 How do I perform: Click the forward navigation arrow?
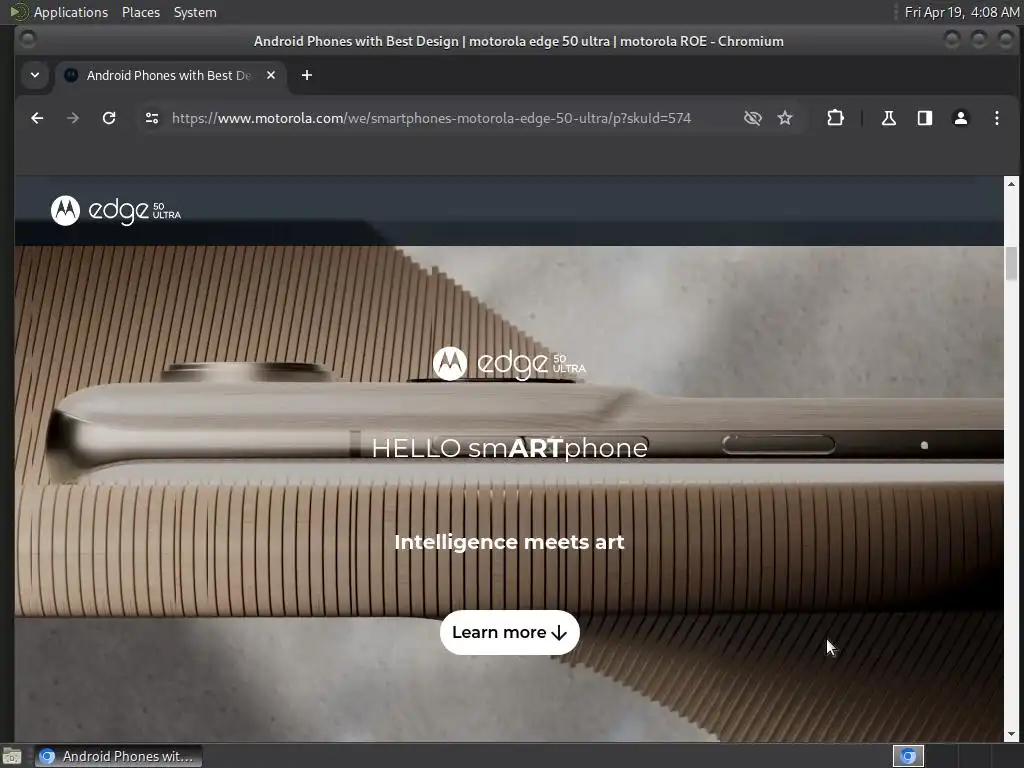pyautogui.click(x=73, y=118)
